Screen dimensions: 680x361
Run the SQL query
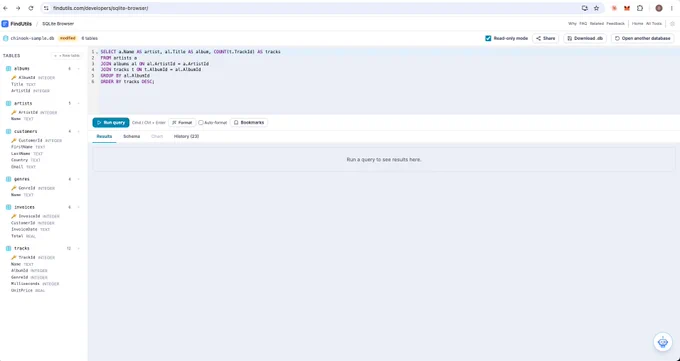point(111,123)
